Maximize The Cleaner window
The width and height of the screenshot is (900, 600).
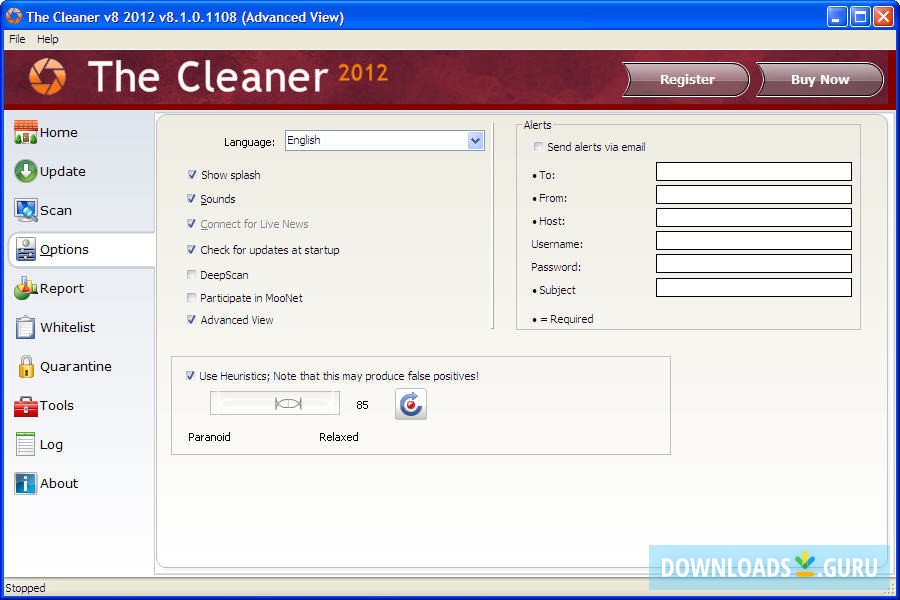click(x=860, y=17)
